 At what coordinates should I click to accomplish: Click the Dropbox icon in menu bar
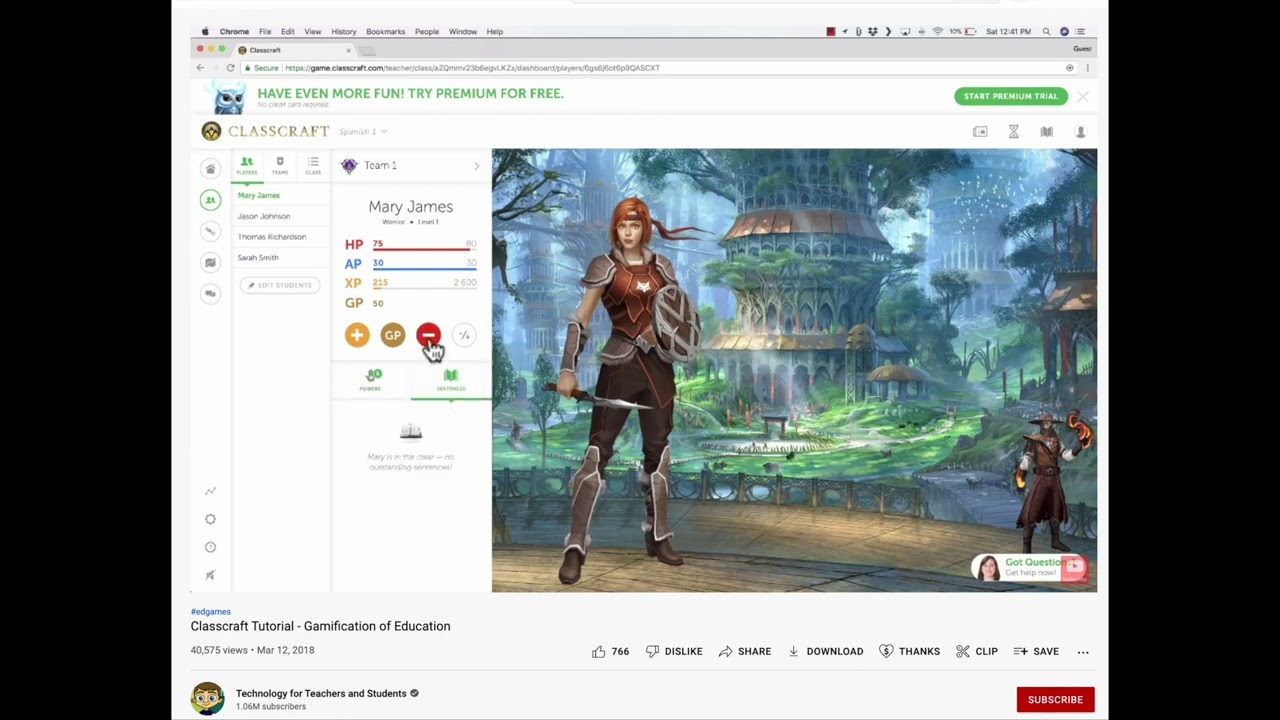point(873,32)
